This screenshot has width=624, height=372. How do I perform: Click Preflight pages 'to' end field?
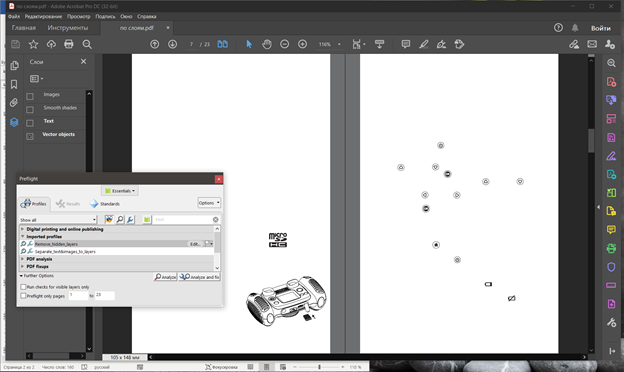(x=105, y=295)
